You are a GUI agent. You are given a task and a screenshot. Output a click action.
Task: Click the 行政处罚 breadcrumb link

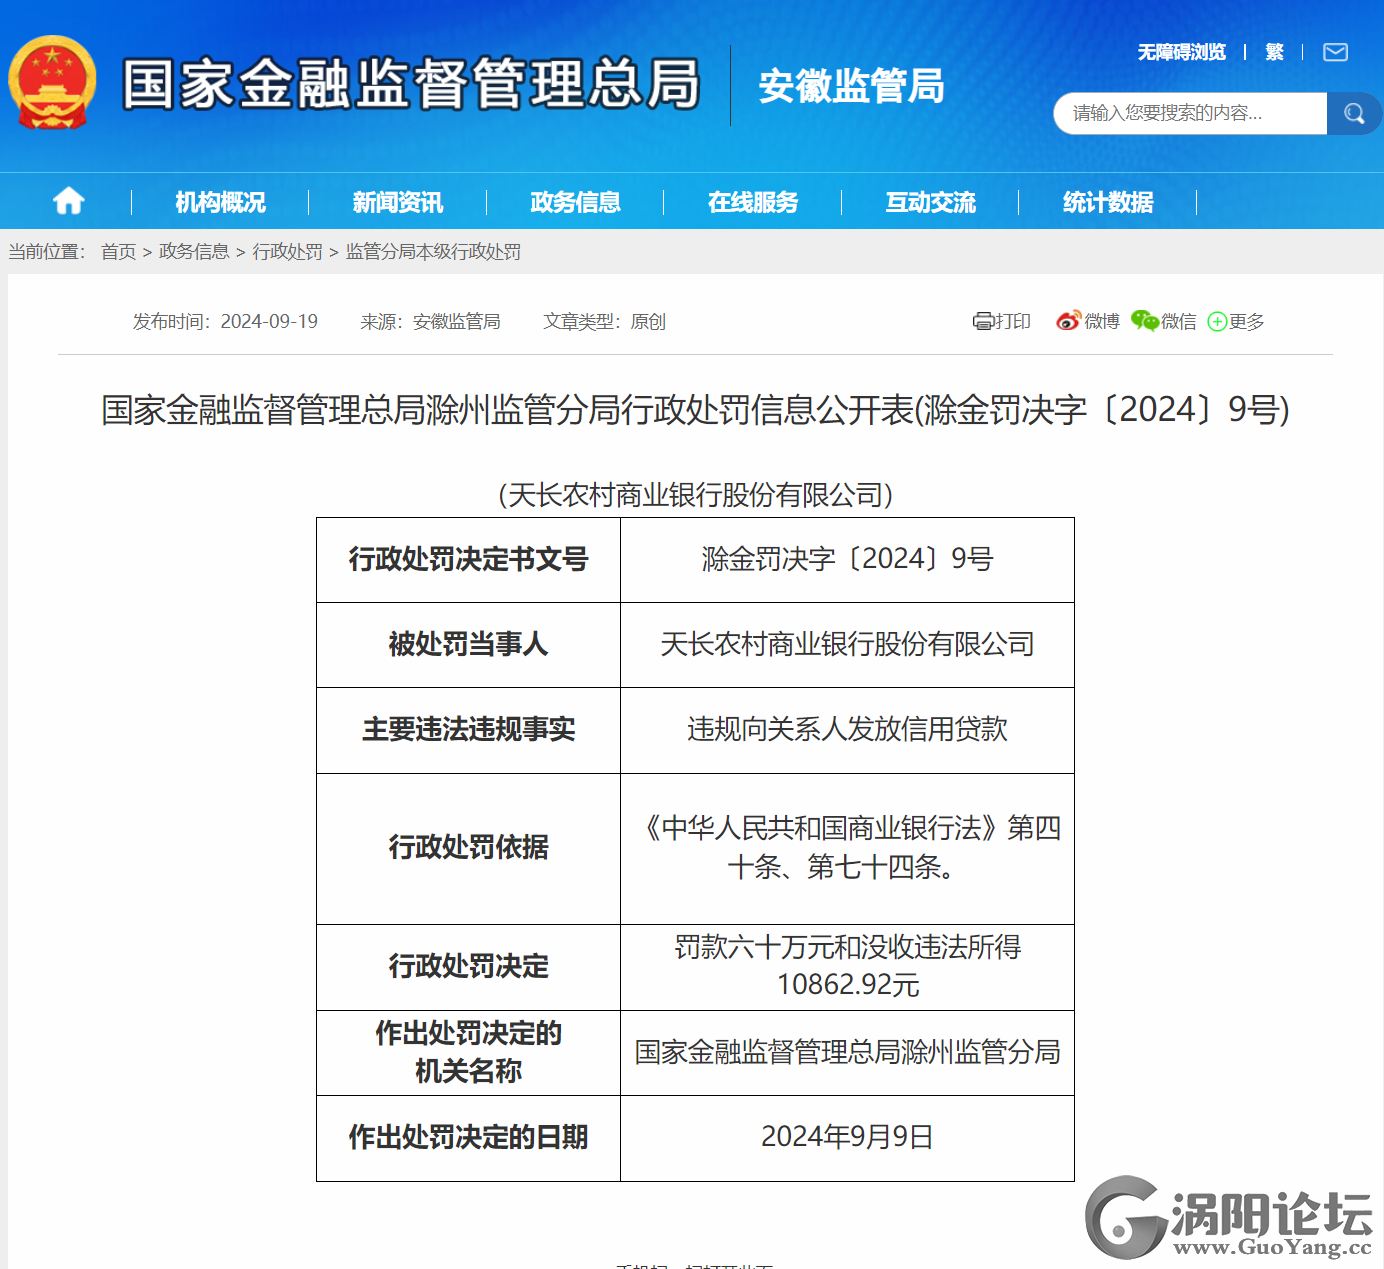[287, 251]
